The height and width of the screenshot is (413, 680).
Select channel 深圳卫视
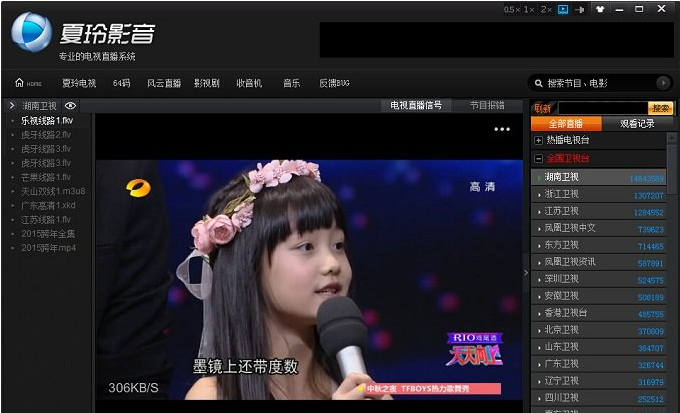coord(598,279)
